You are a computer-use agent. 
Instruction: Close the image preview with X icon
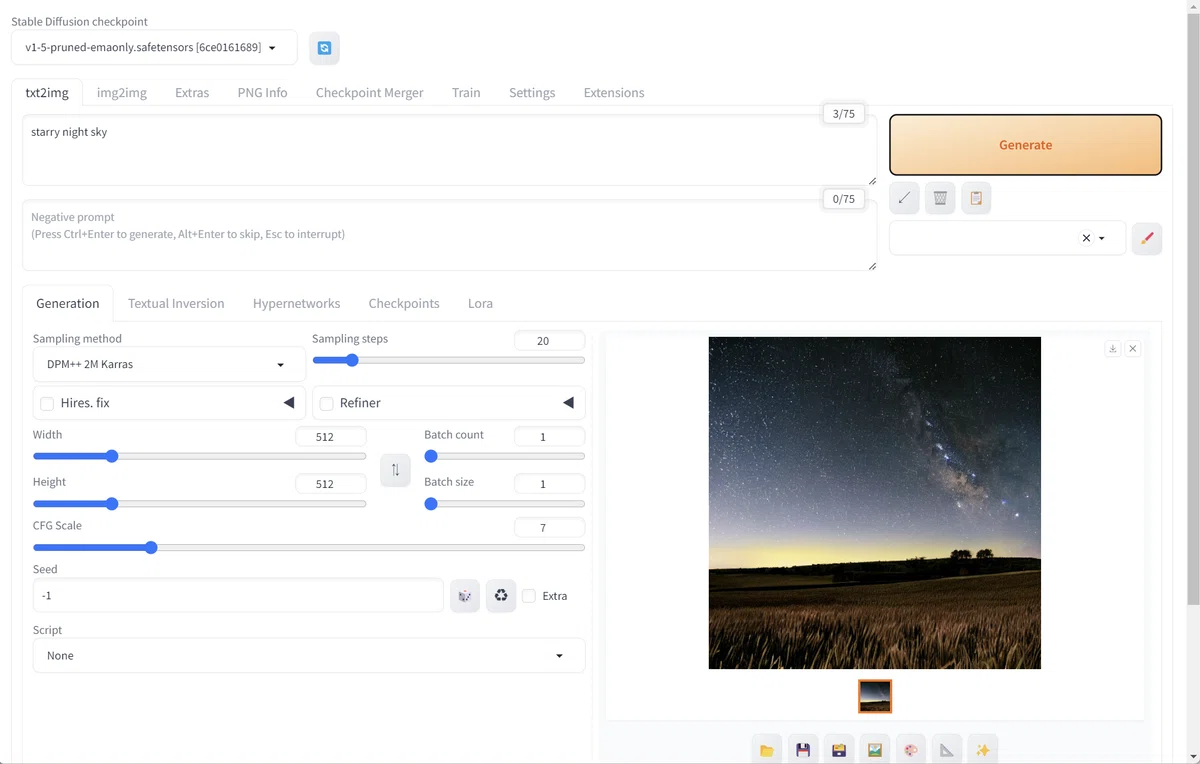tap(1132, 349)
